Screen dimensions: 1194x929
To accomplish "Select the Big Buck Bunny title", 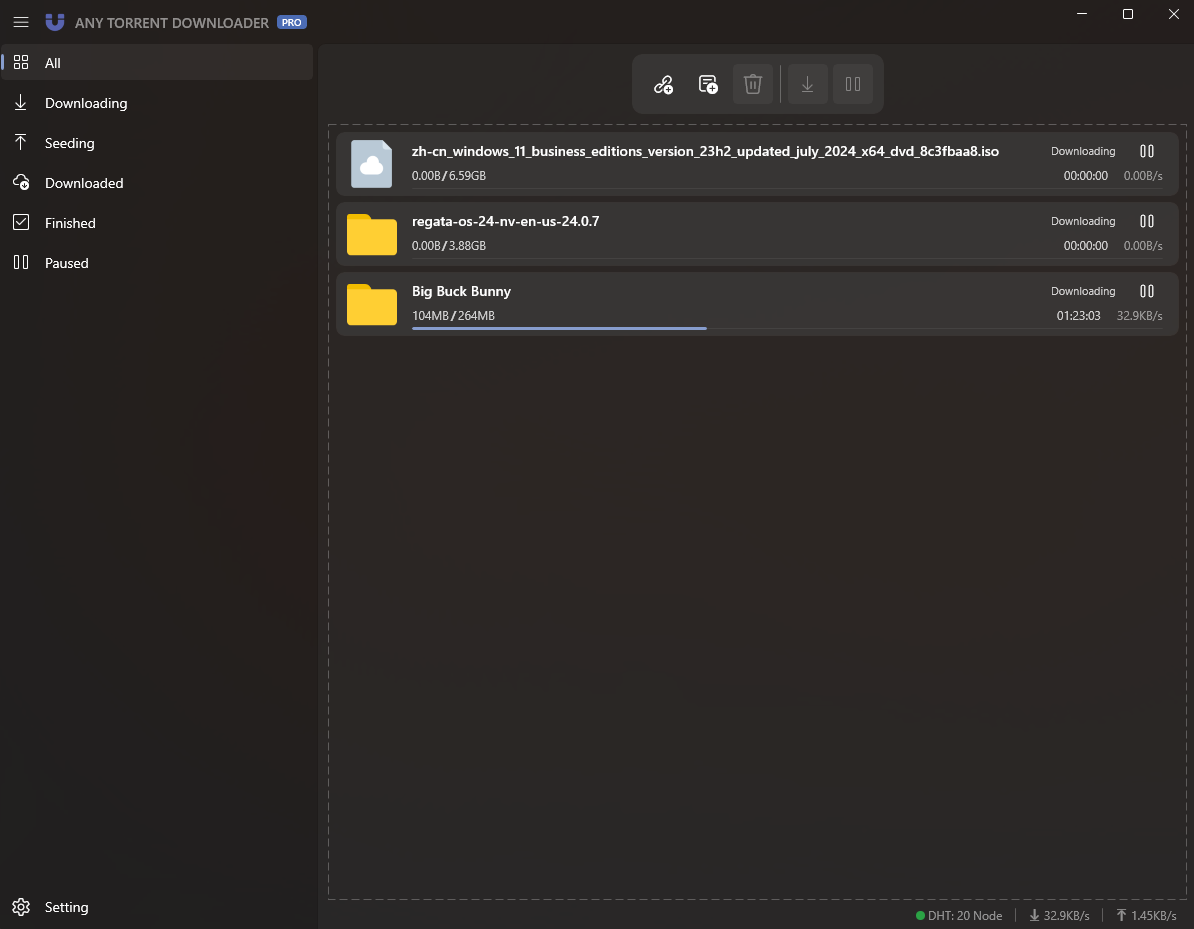I will tap(461, 291).
